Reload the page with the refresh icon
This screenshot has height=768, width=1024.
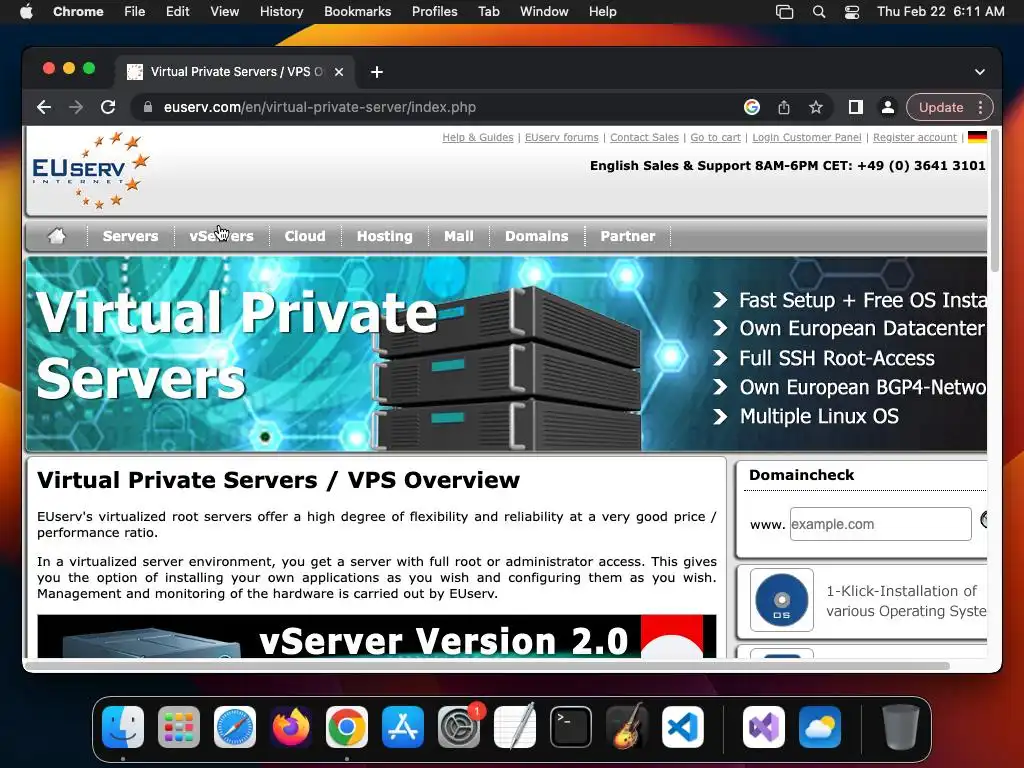[x=108, y=107]
